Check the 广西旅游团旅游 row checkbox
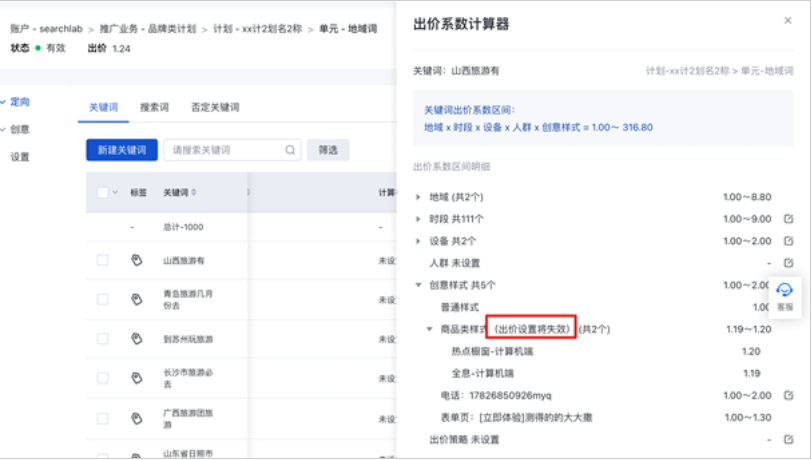The width and height of the screenshot is (812, 460). click(103, 418)
